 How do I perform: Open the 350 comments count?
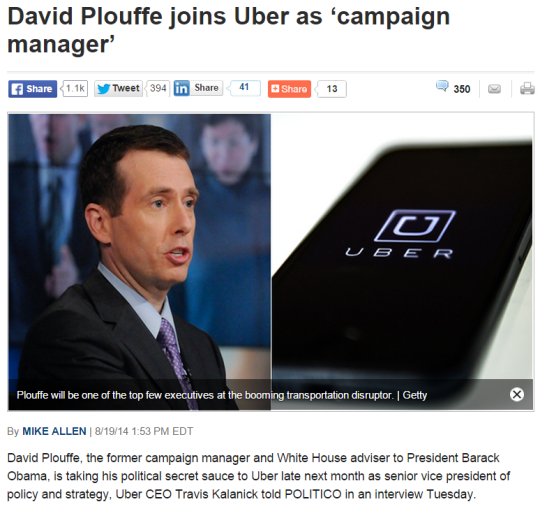point(462,89)
